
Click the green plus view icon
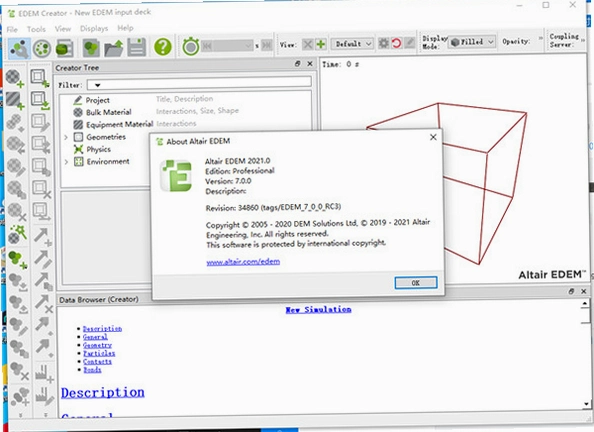pyautogui.click(x=321, y=44)
